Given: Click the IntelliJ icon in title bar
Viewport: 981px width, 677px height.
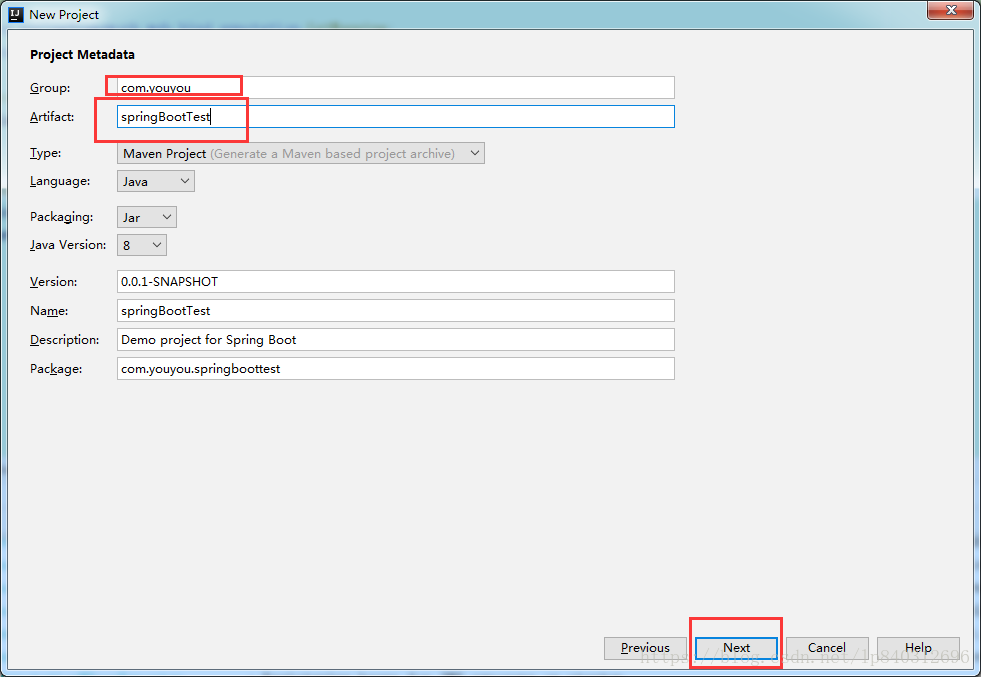Looking at the screenshot, I should (x=16, y=14).
